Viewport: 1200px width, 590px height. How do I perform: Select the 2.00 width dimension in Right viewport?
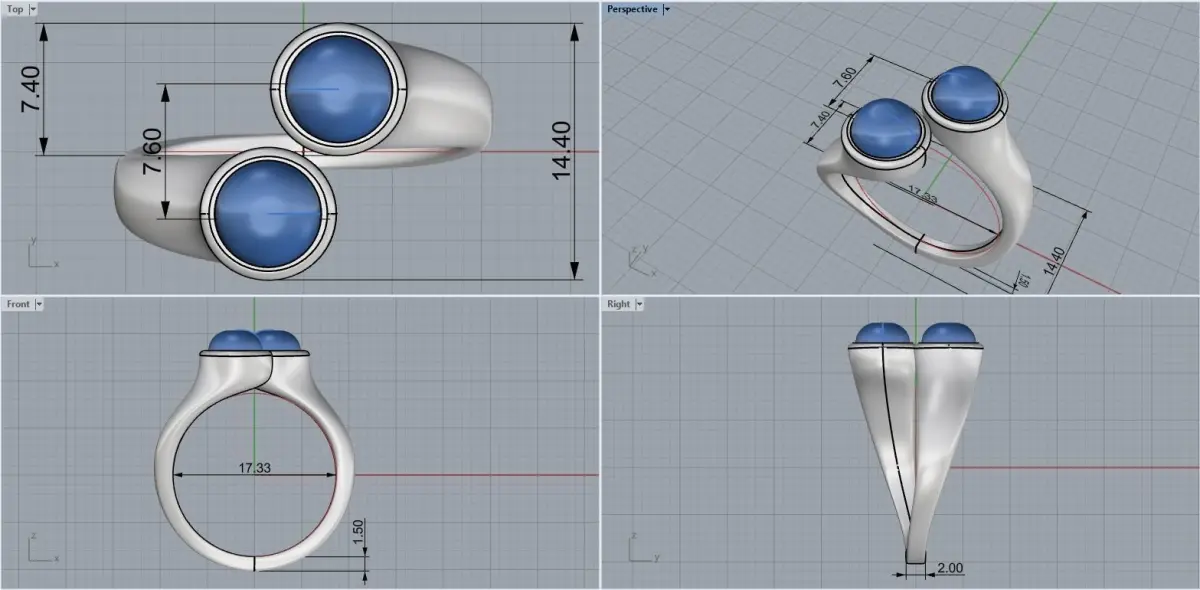[x=950, y=568]
